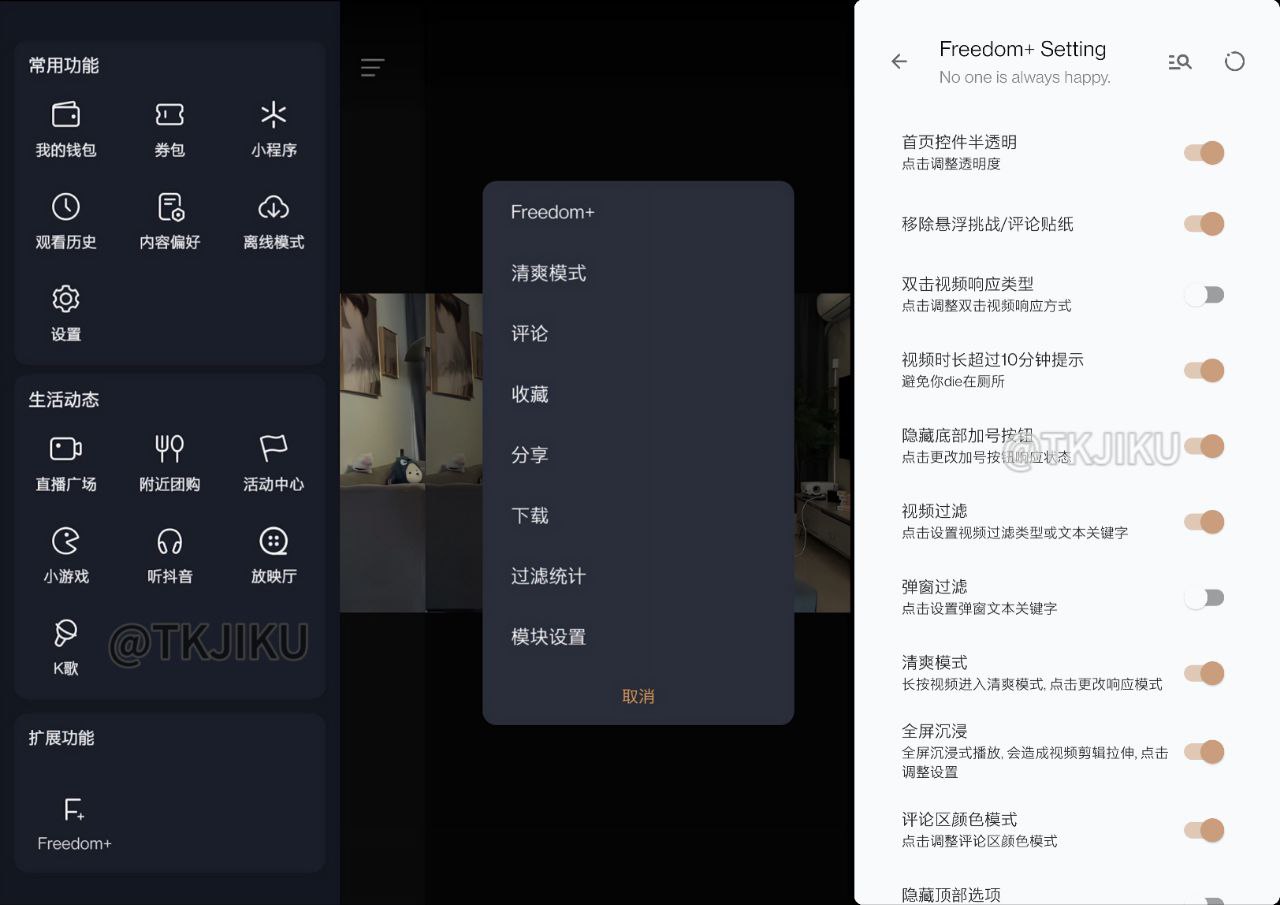Enable the 弹窗过滤 switch

tap(1204, 598)
